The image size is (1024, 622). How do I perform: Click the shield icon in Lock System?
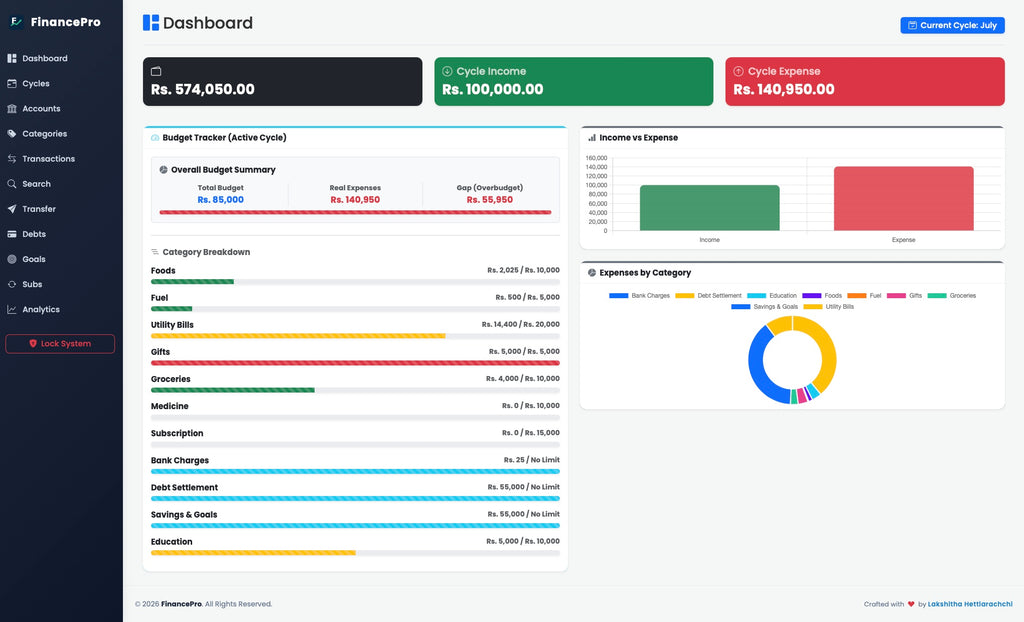pos(33,344)
